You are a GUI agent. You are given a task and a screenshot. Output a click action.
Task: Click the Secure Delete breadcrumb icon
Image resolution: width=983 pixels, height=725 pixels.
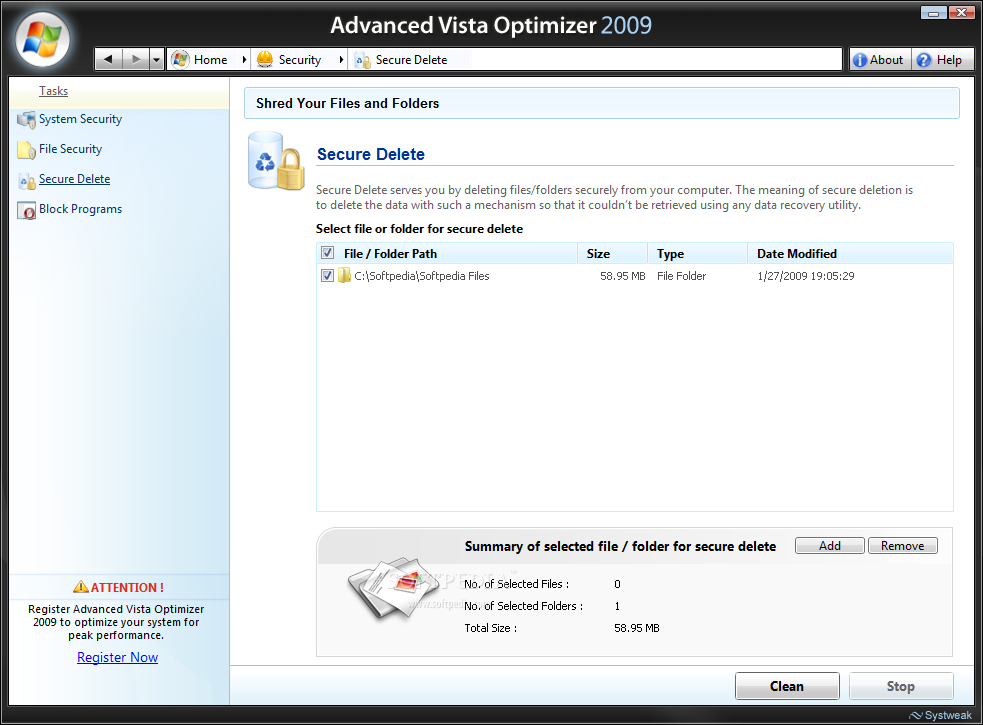click(x=362, y=60)
